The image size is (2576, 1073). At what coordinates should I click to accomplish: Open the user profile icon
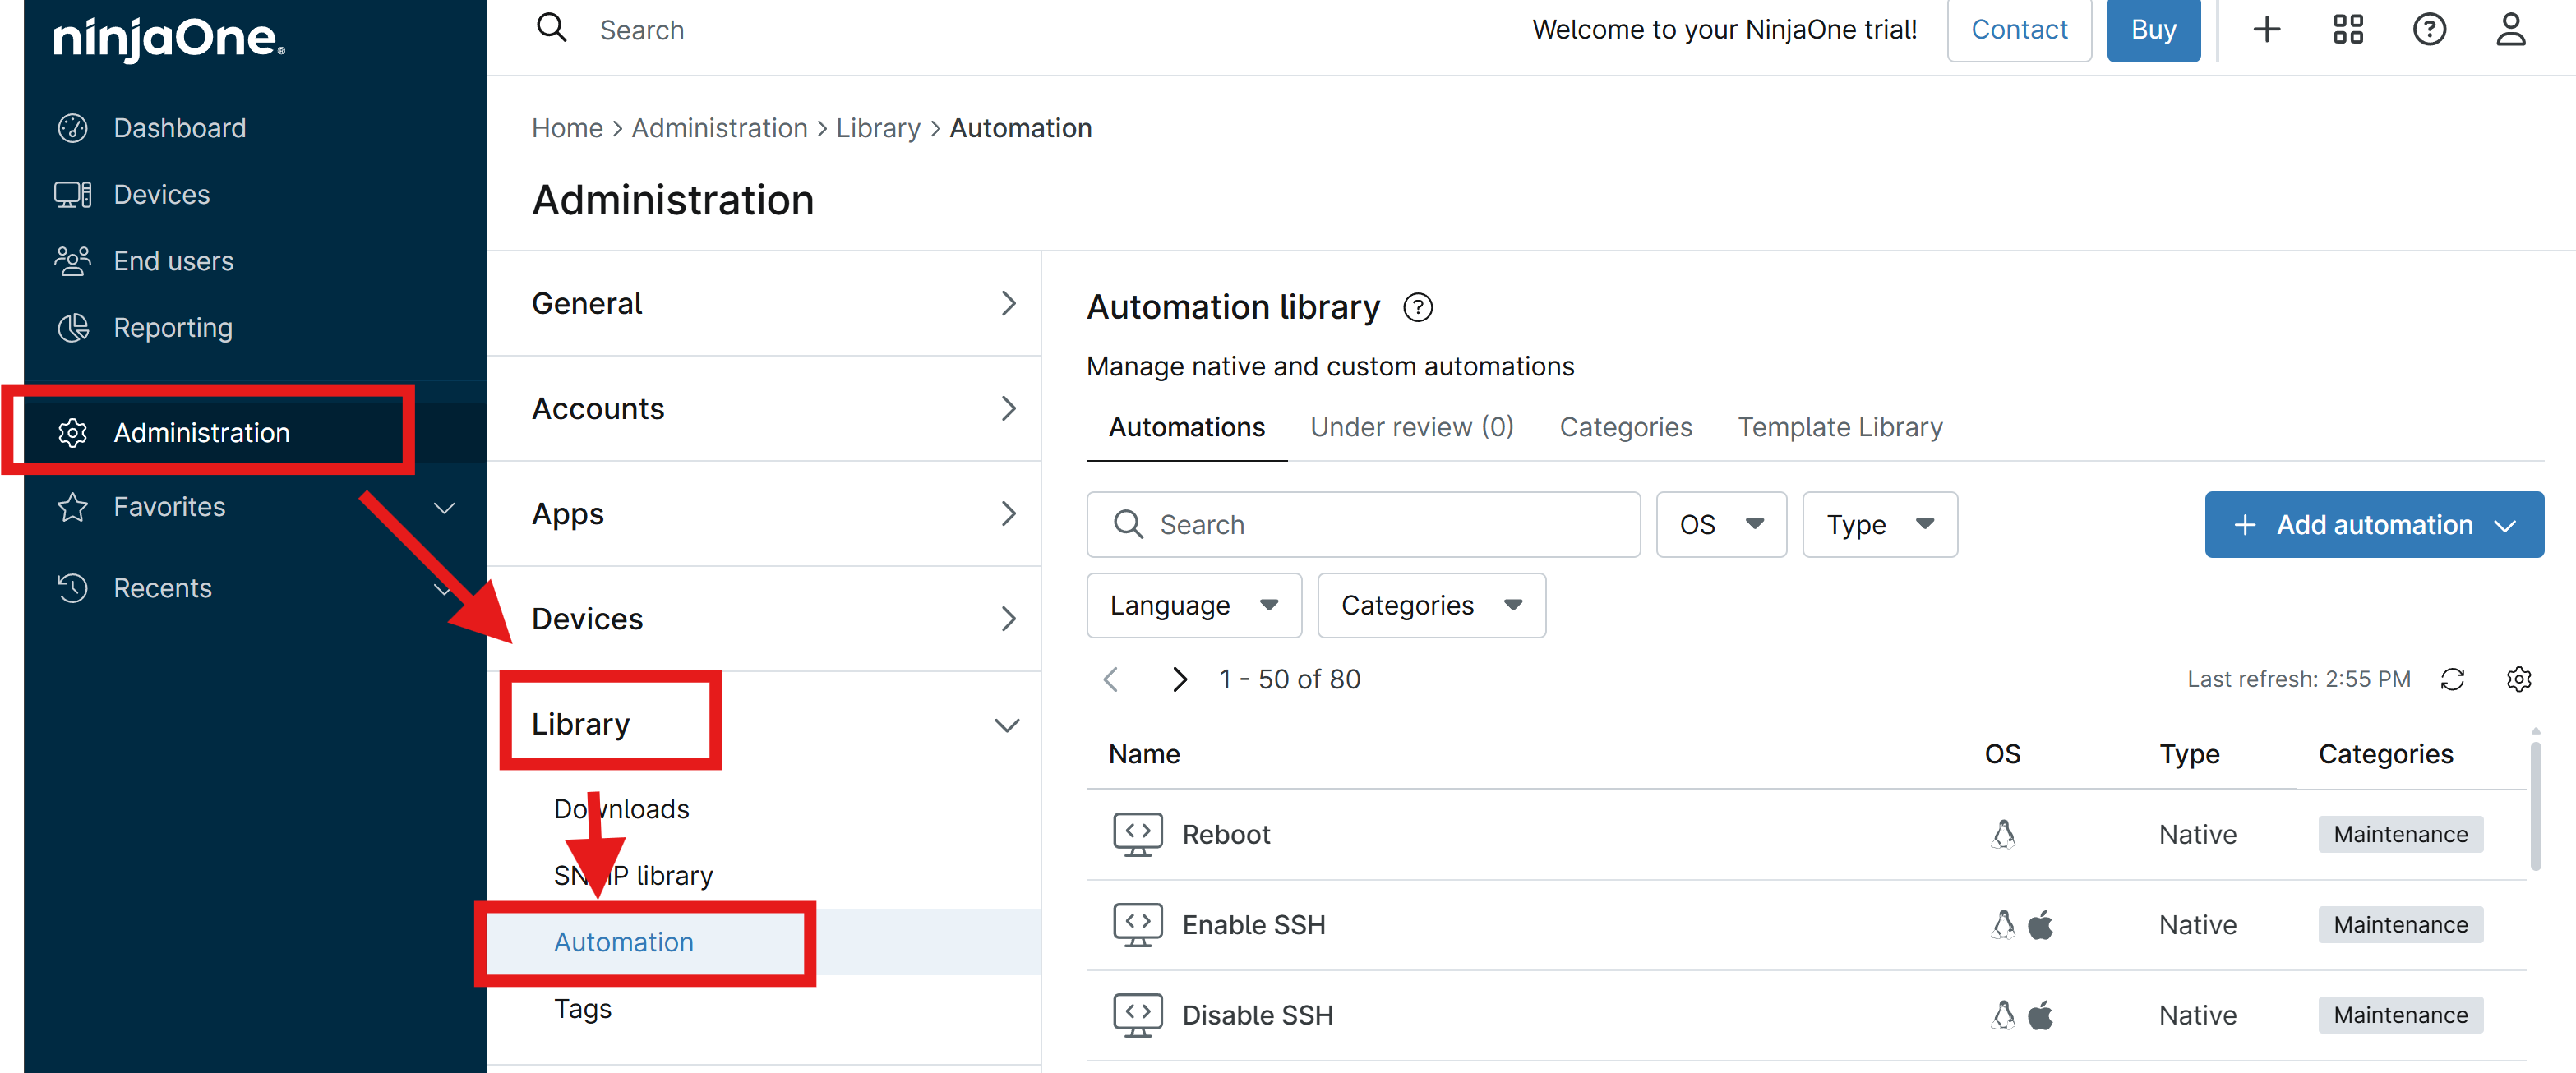[x=2510, y=29]
